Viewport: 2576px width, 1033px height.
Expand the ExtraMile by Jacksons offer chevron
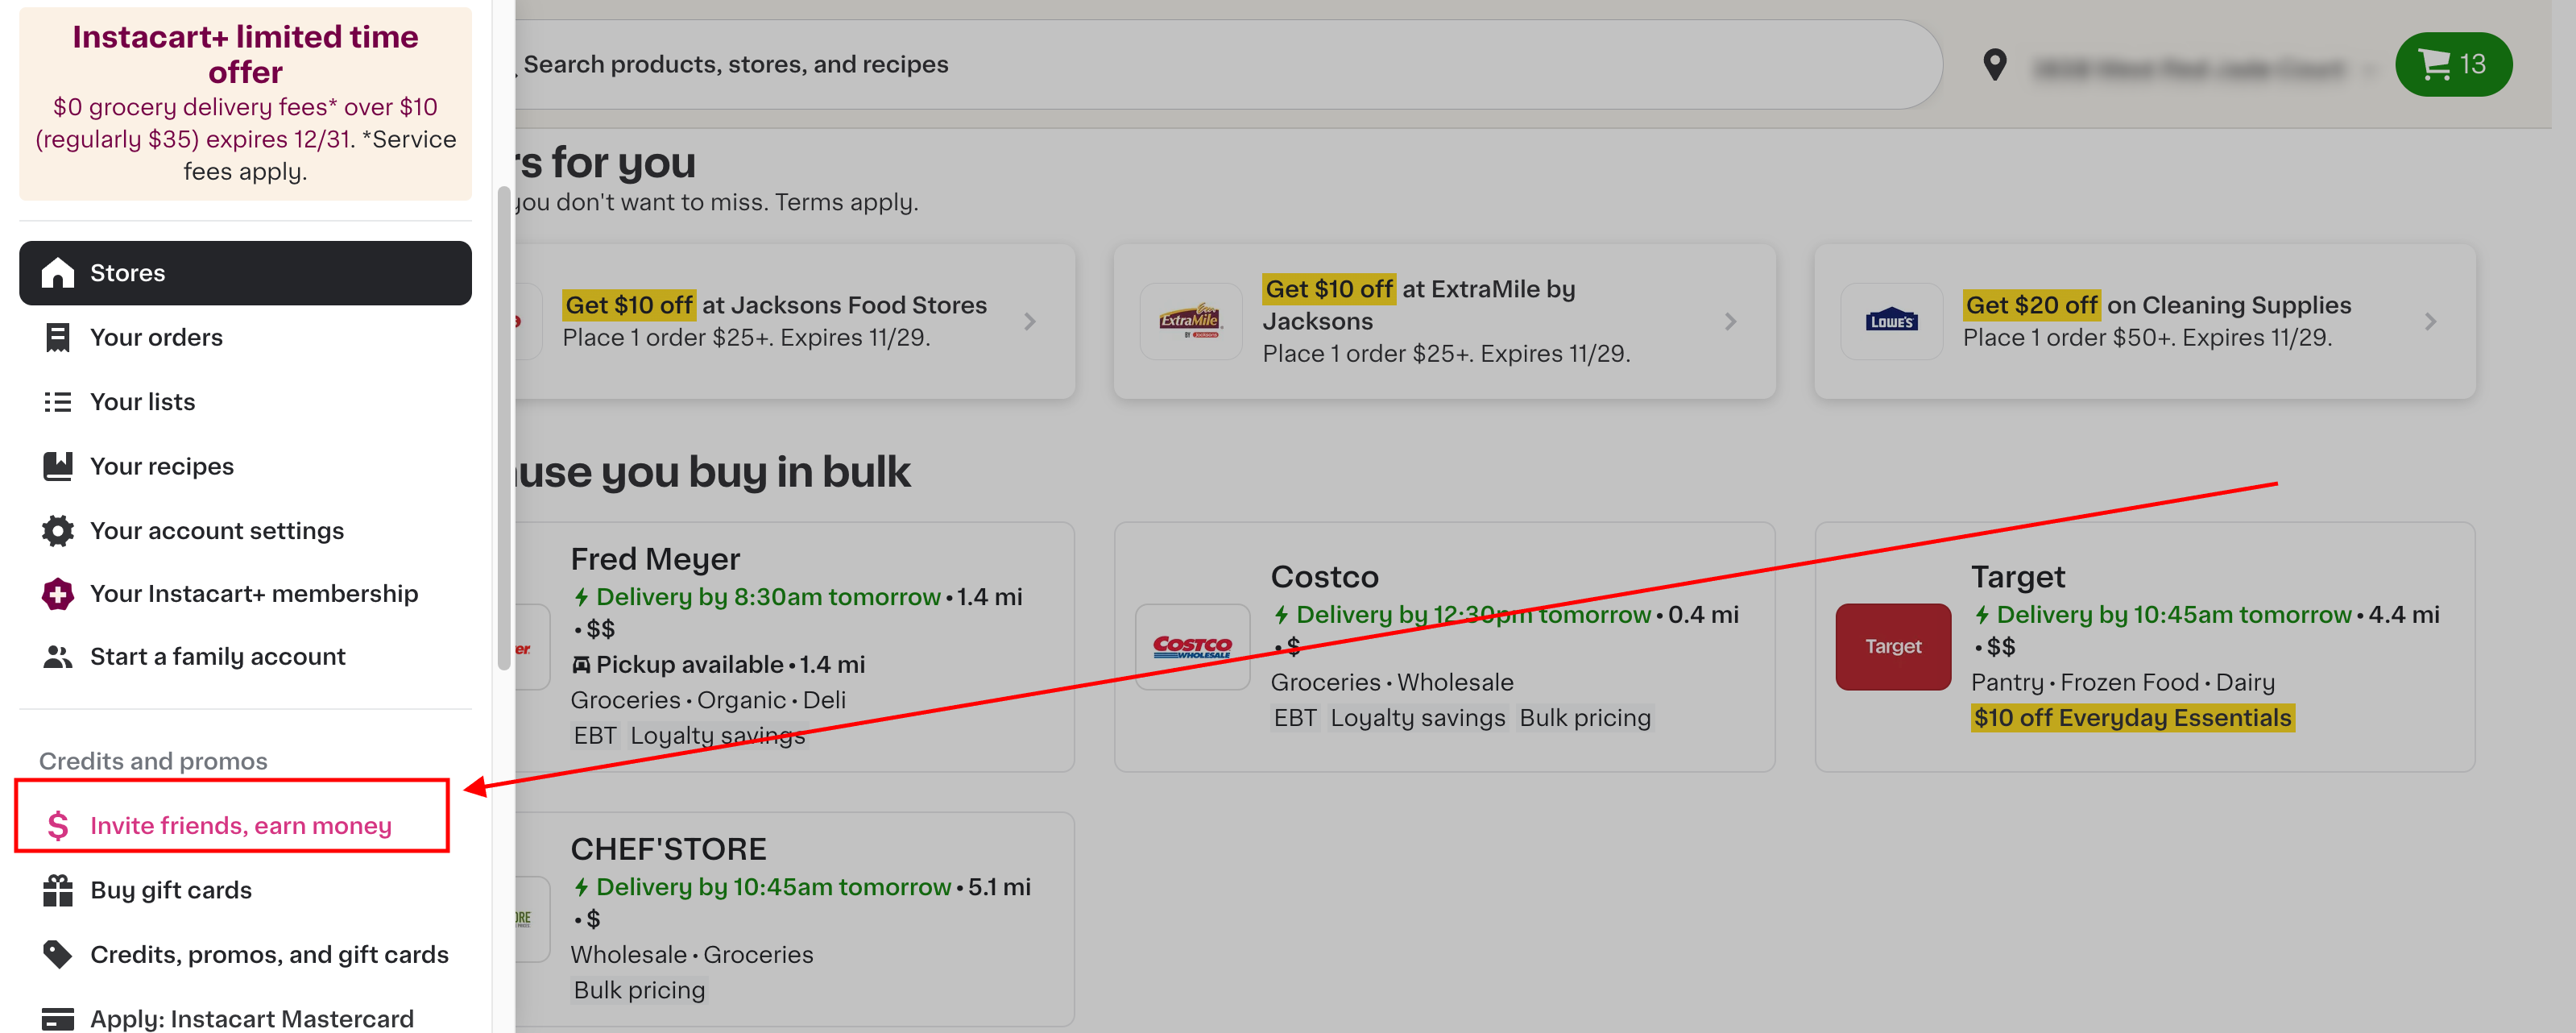1730,322
